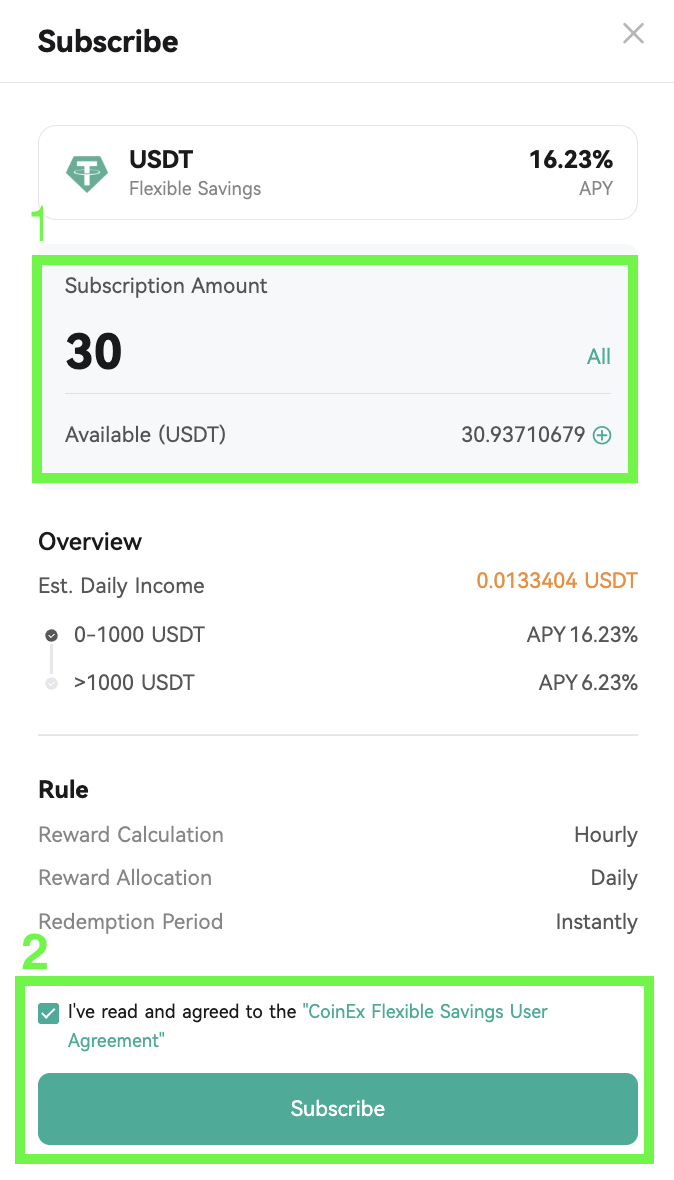Click the 0.0133404 USDT estimated daily income
The image size is (674, 1180).
pyautogui.click(x=557, y=581)
